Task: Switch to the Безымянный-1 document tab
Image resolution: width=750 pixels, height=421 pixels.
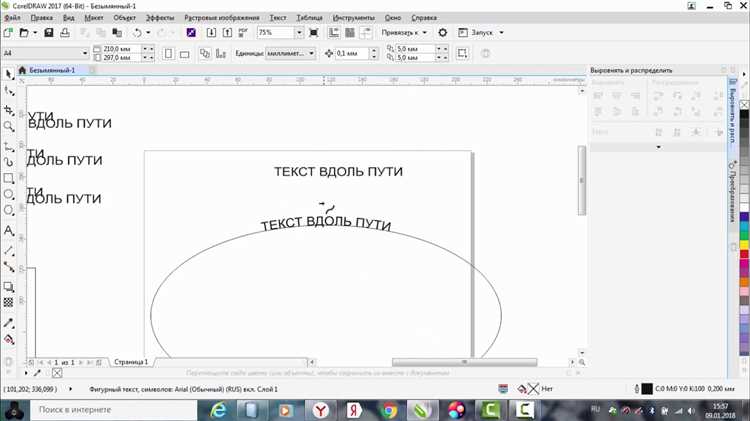Action: click(x=52, y=70)
